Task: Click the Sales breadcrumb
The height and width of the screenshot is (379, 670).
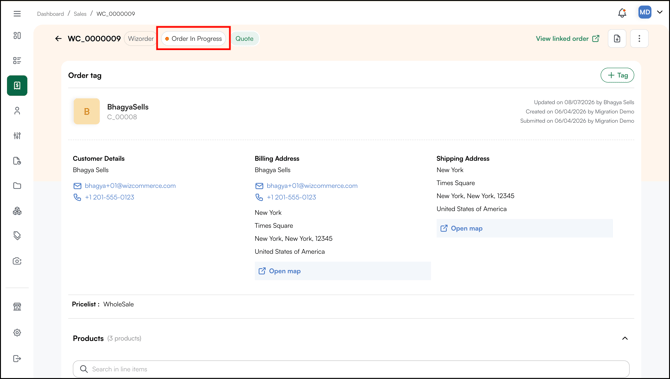Action: (x=80, y=14)
